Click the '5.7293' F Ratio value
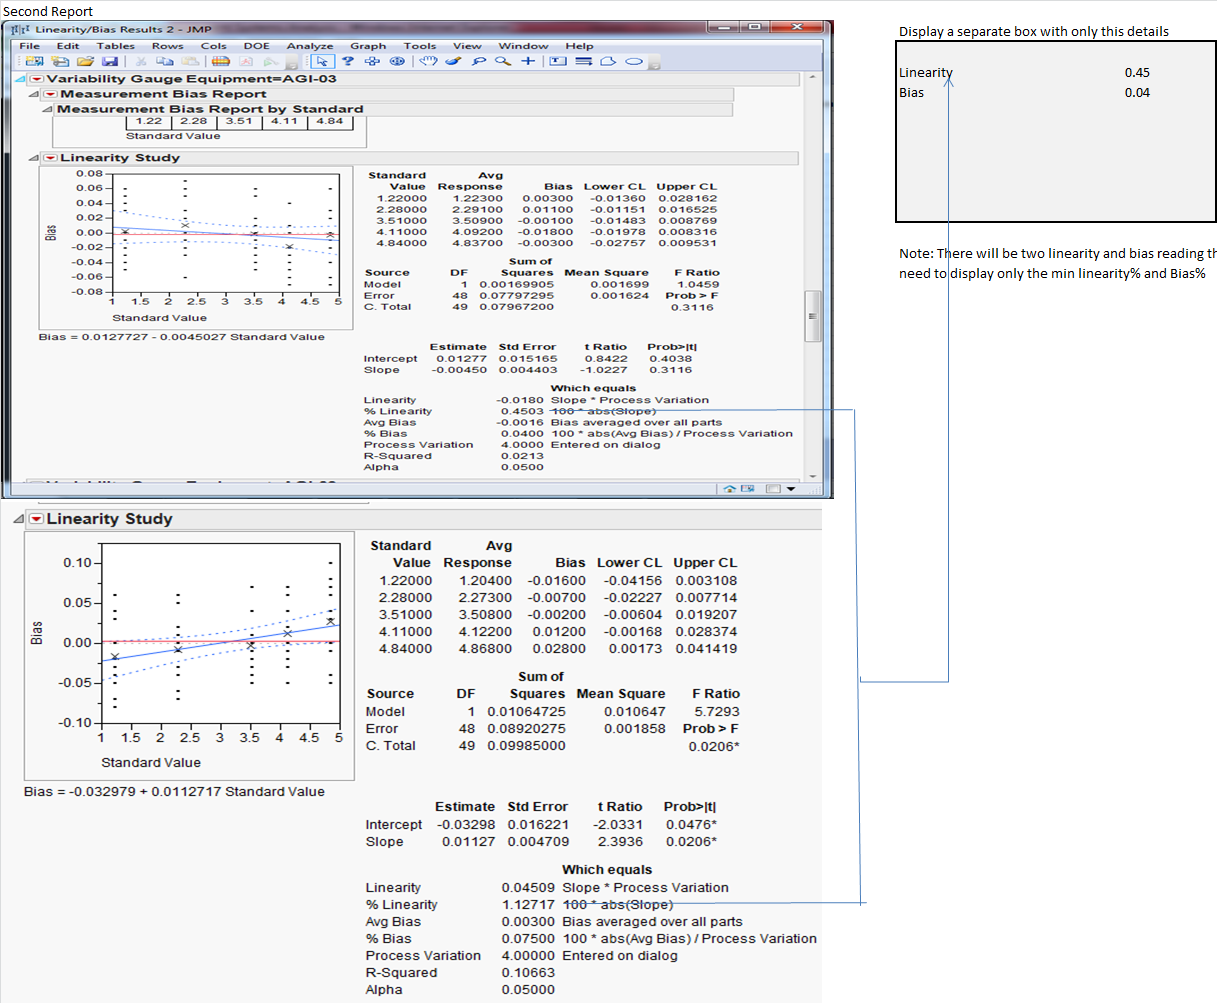 click(x=717, y=712)
